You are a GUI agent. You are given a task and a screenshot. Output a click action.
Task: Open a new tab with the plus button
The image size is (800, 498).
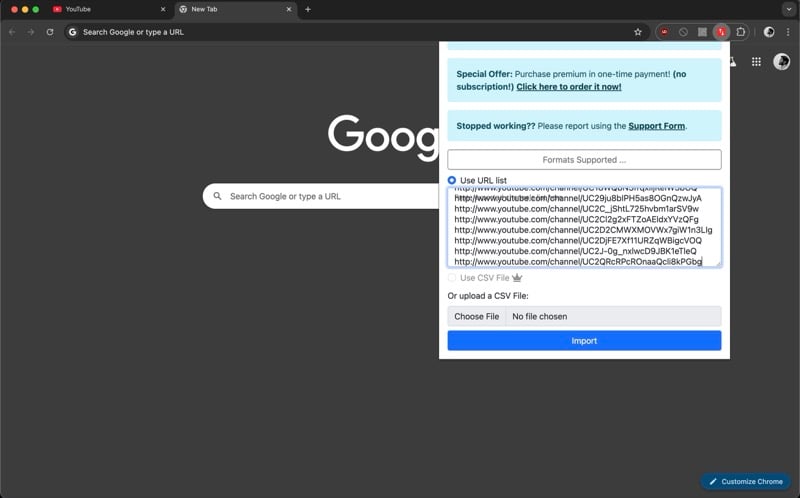[x=308, y=9]
